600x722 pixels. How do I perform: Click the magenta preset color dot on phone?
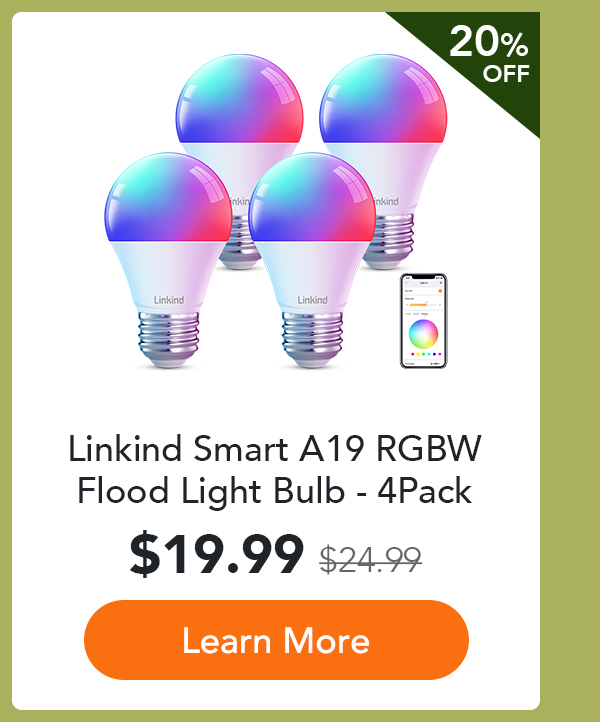[440, 354]
